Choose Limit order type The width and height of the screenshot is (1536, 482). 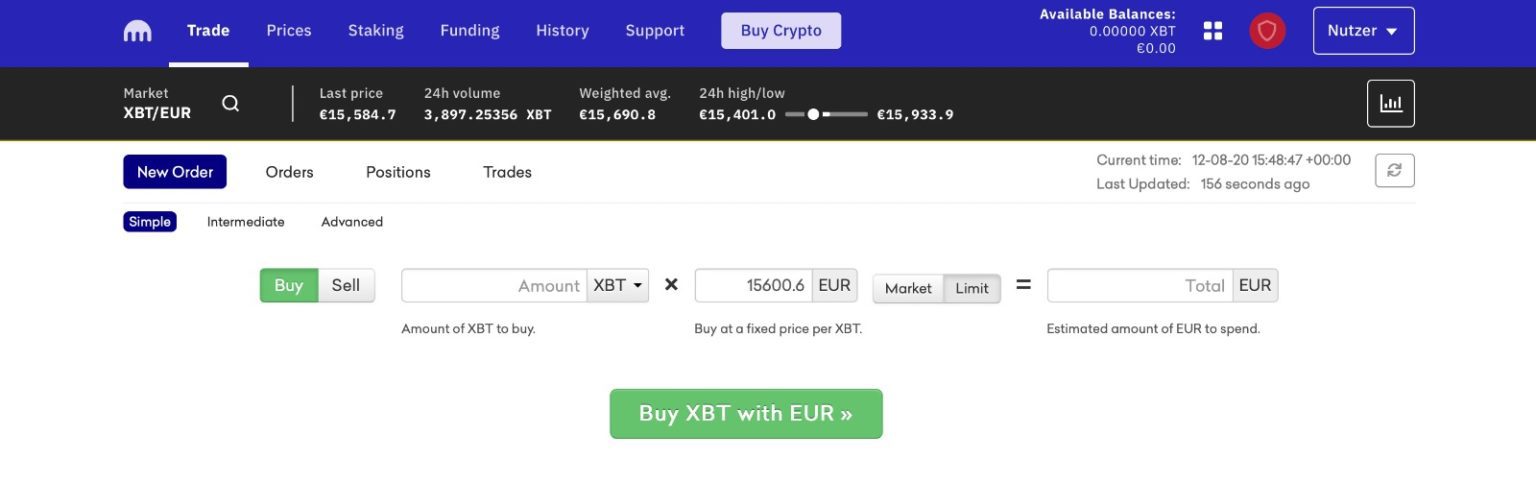pos(972,288)
